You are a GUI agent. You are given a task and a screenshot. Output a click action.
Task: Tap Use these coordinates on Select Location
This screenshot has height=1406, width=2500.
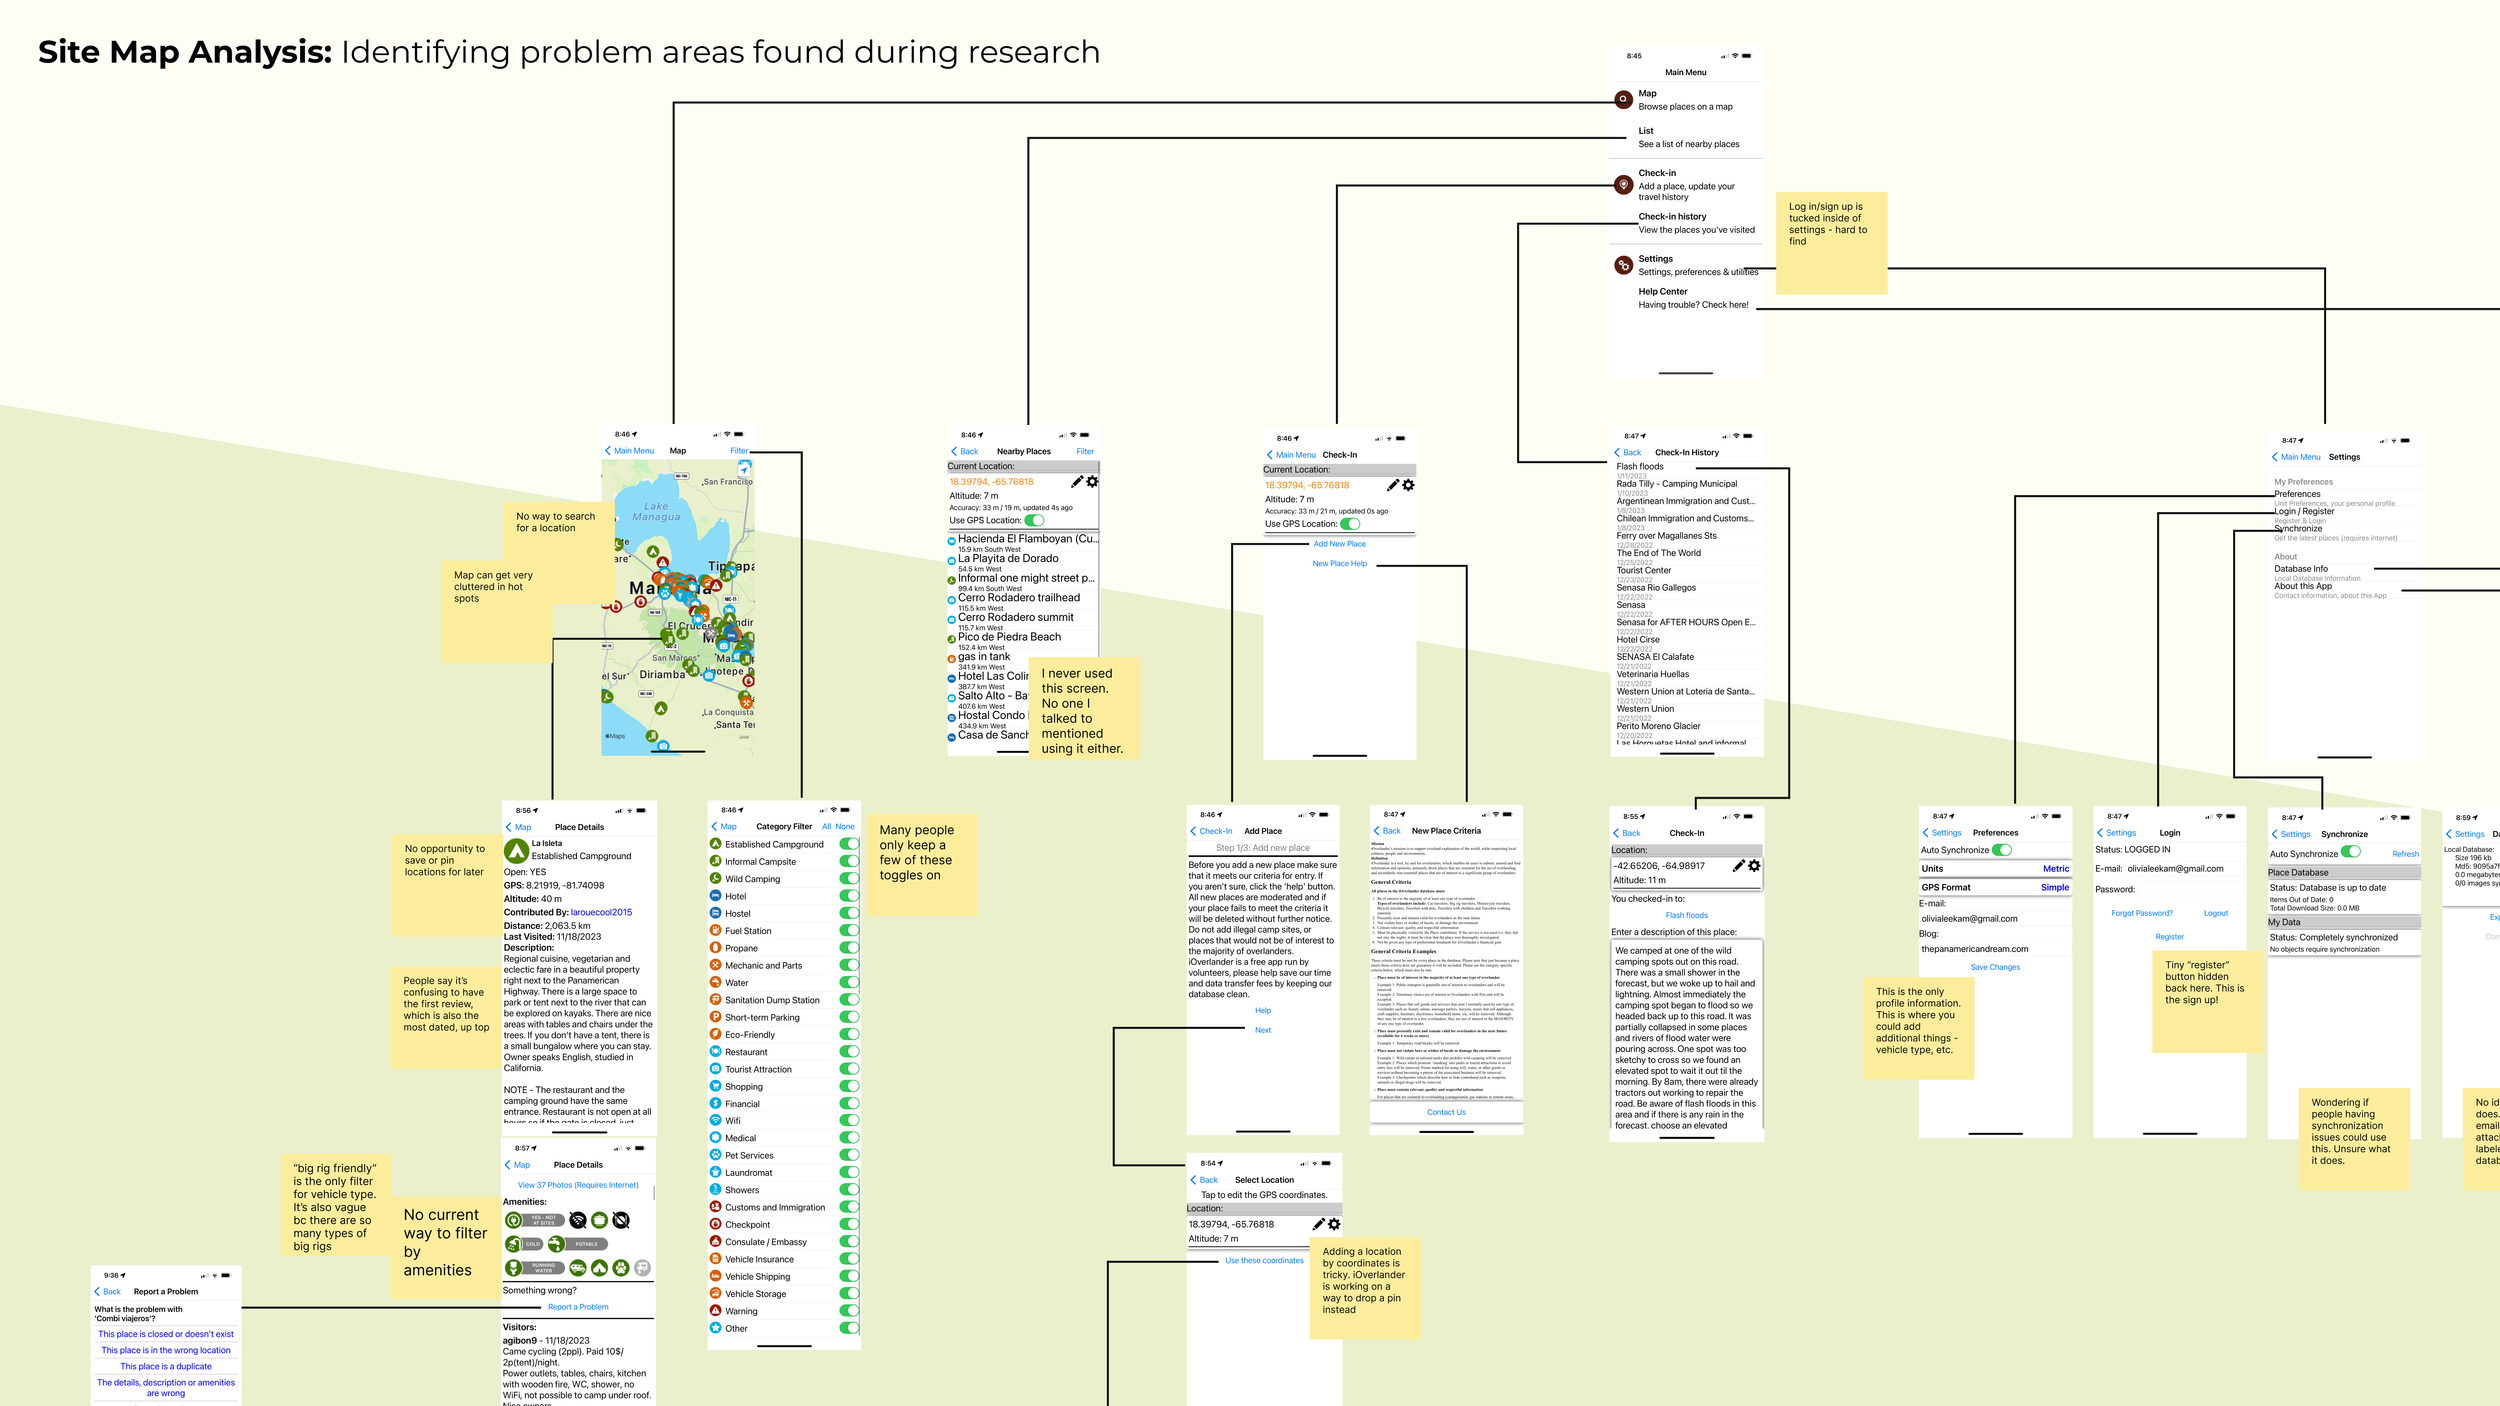point(1264,1260)
